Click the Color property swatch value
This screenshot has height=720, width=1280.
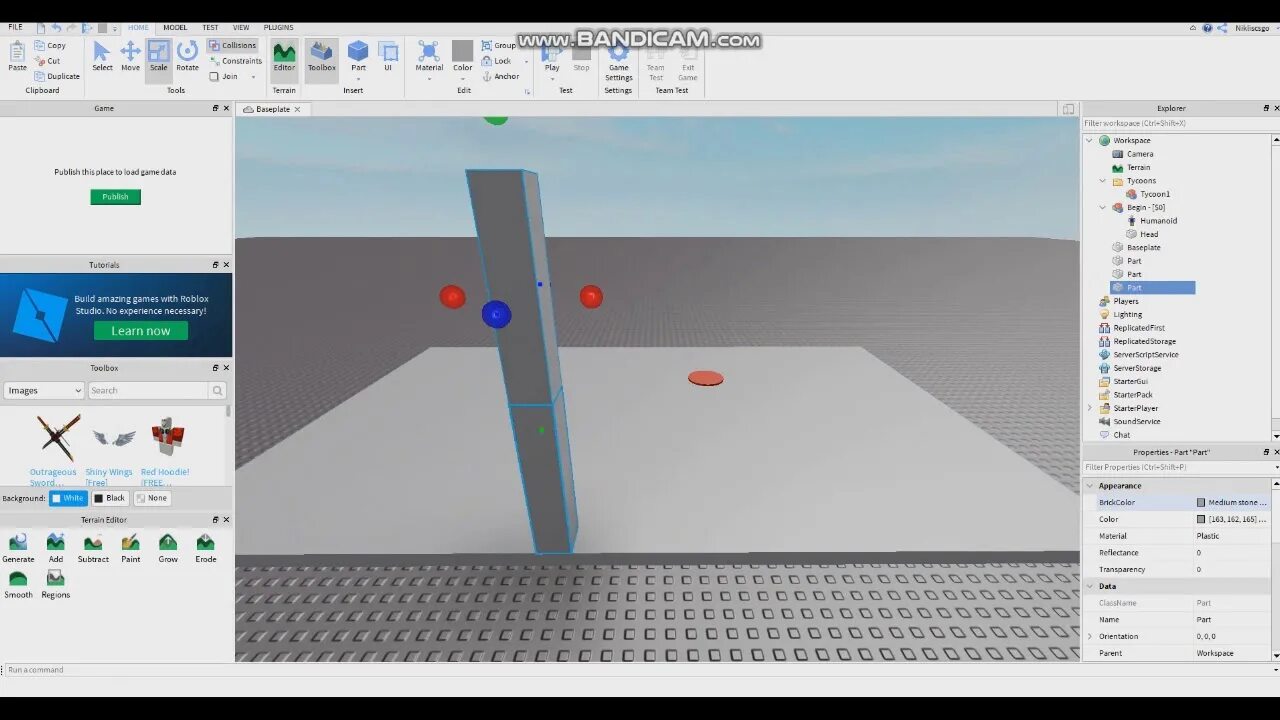(1201, 520)
